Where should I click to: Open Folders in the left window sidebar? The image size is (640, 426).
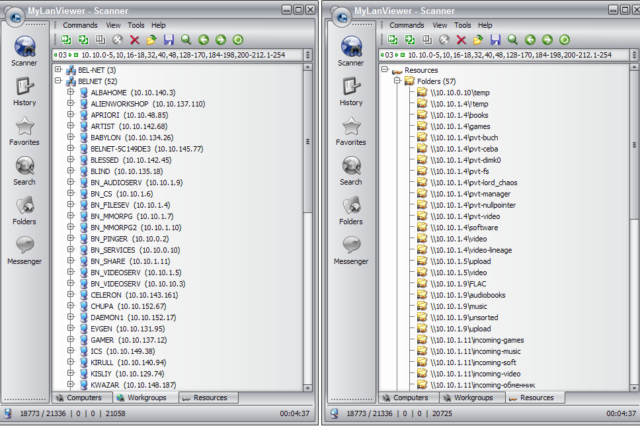point(24,210)
